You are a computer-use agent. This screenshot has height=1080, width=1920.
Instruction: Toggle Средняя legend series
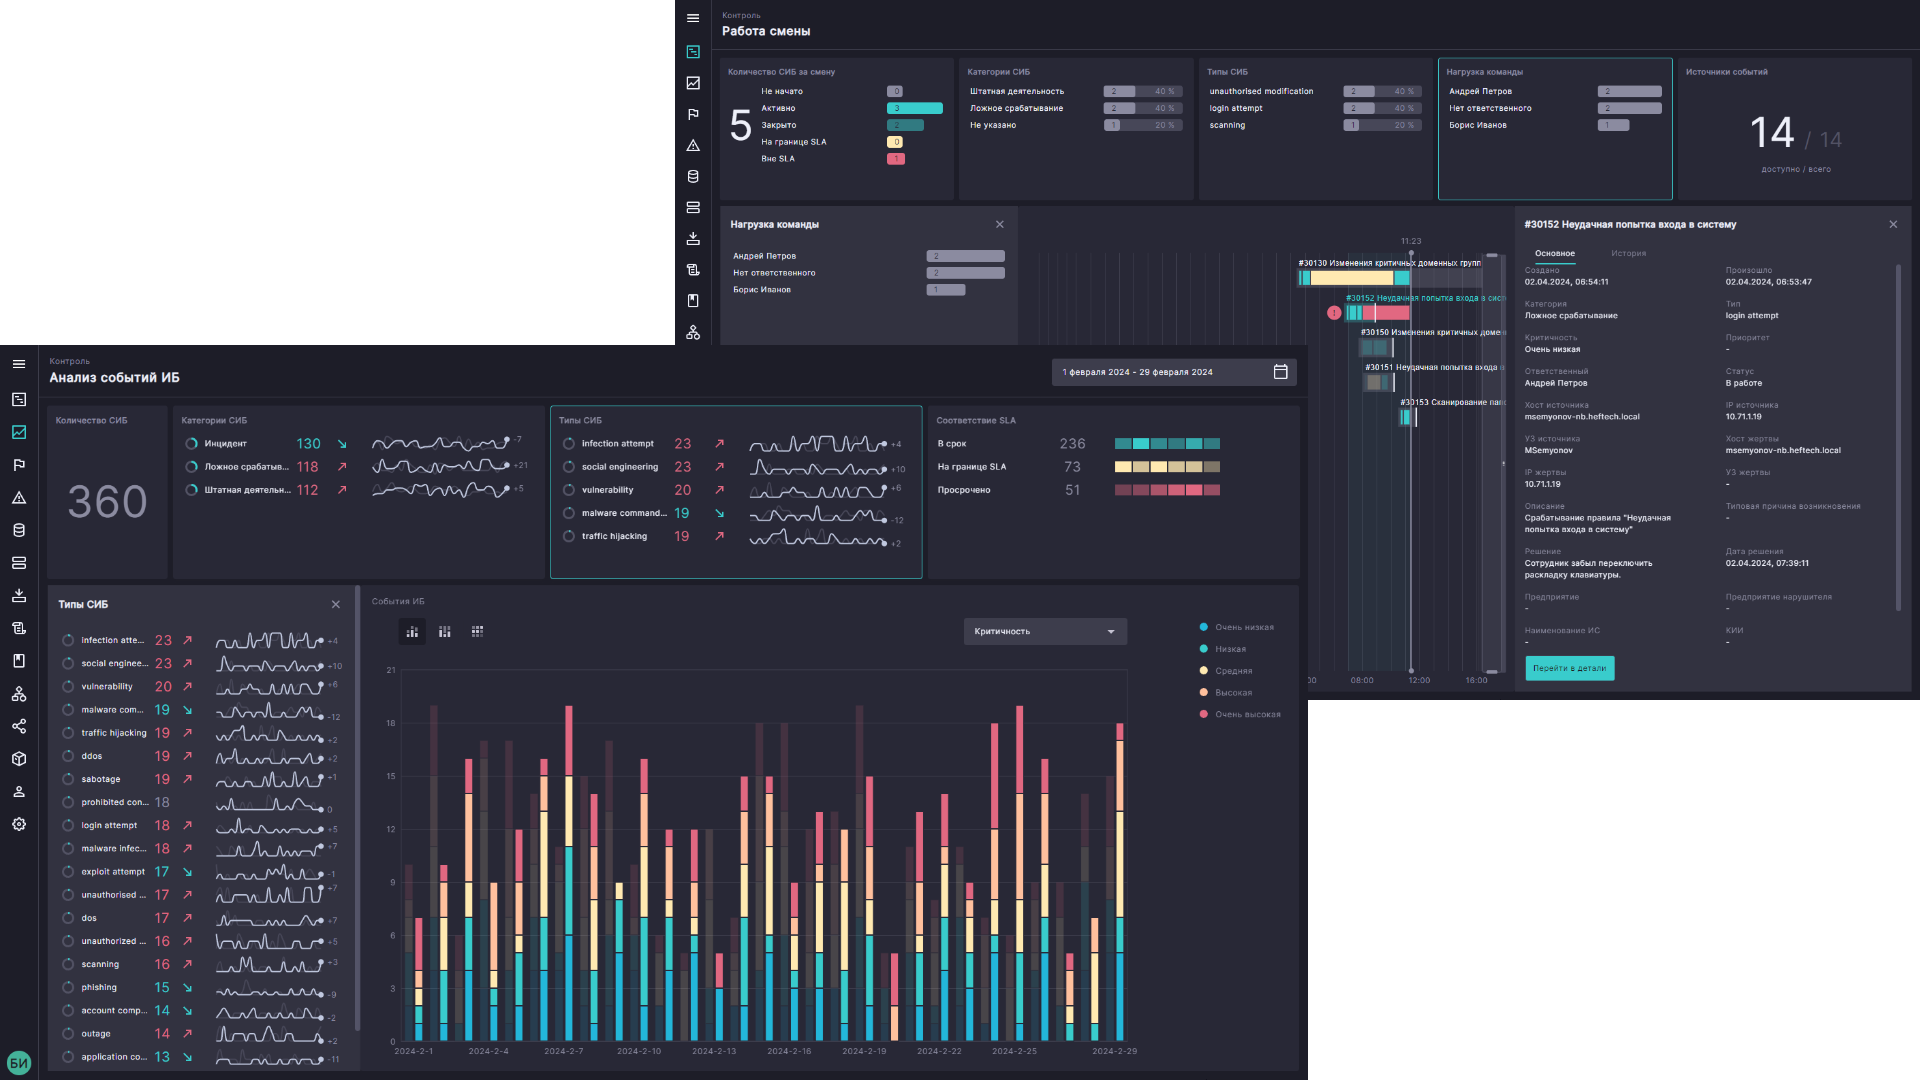pyautogui.click(x=1226, y=671)
